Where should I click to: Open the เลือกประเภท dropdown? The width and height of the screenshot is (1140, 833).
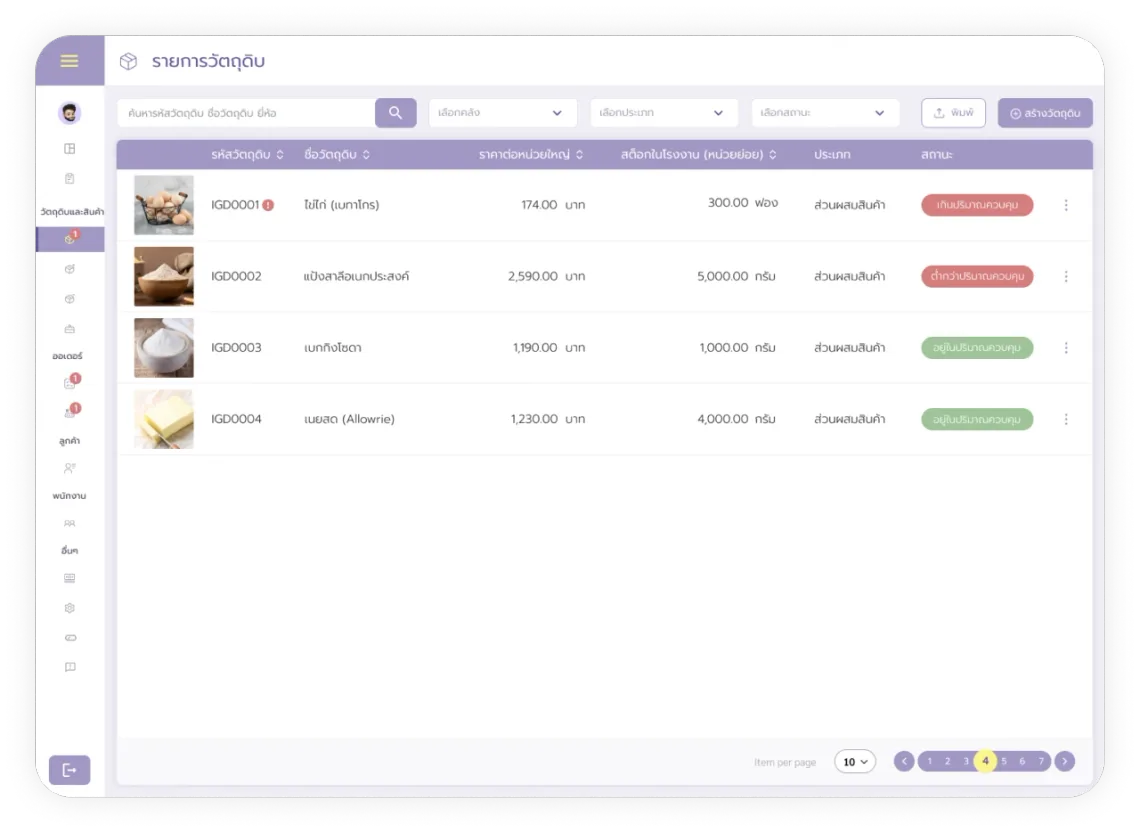[x=664, y=113]
